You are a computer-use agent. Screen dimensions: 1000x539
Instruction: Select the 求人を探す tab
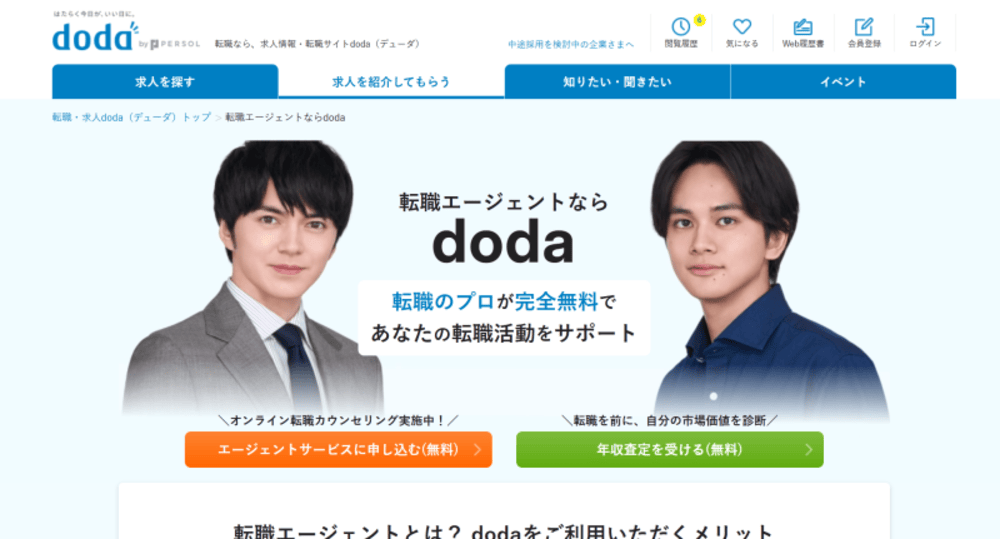(165, 82)
